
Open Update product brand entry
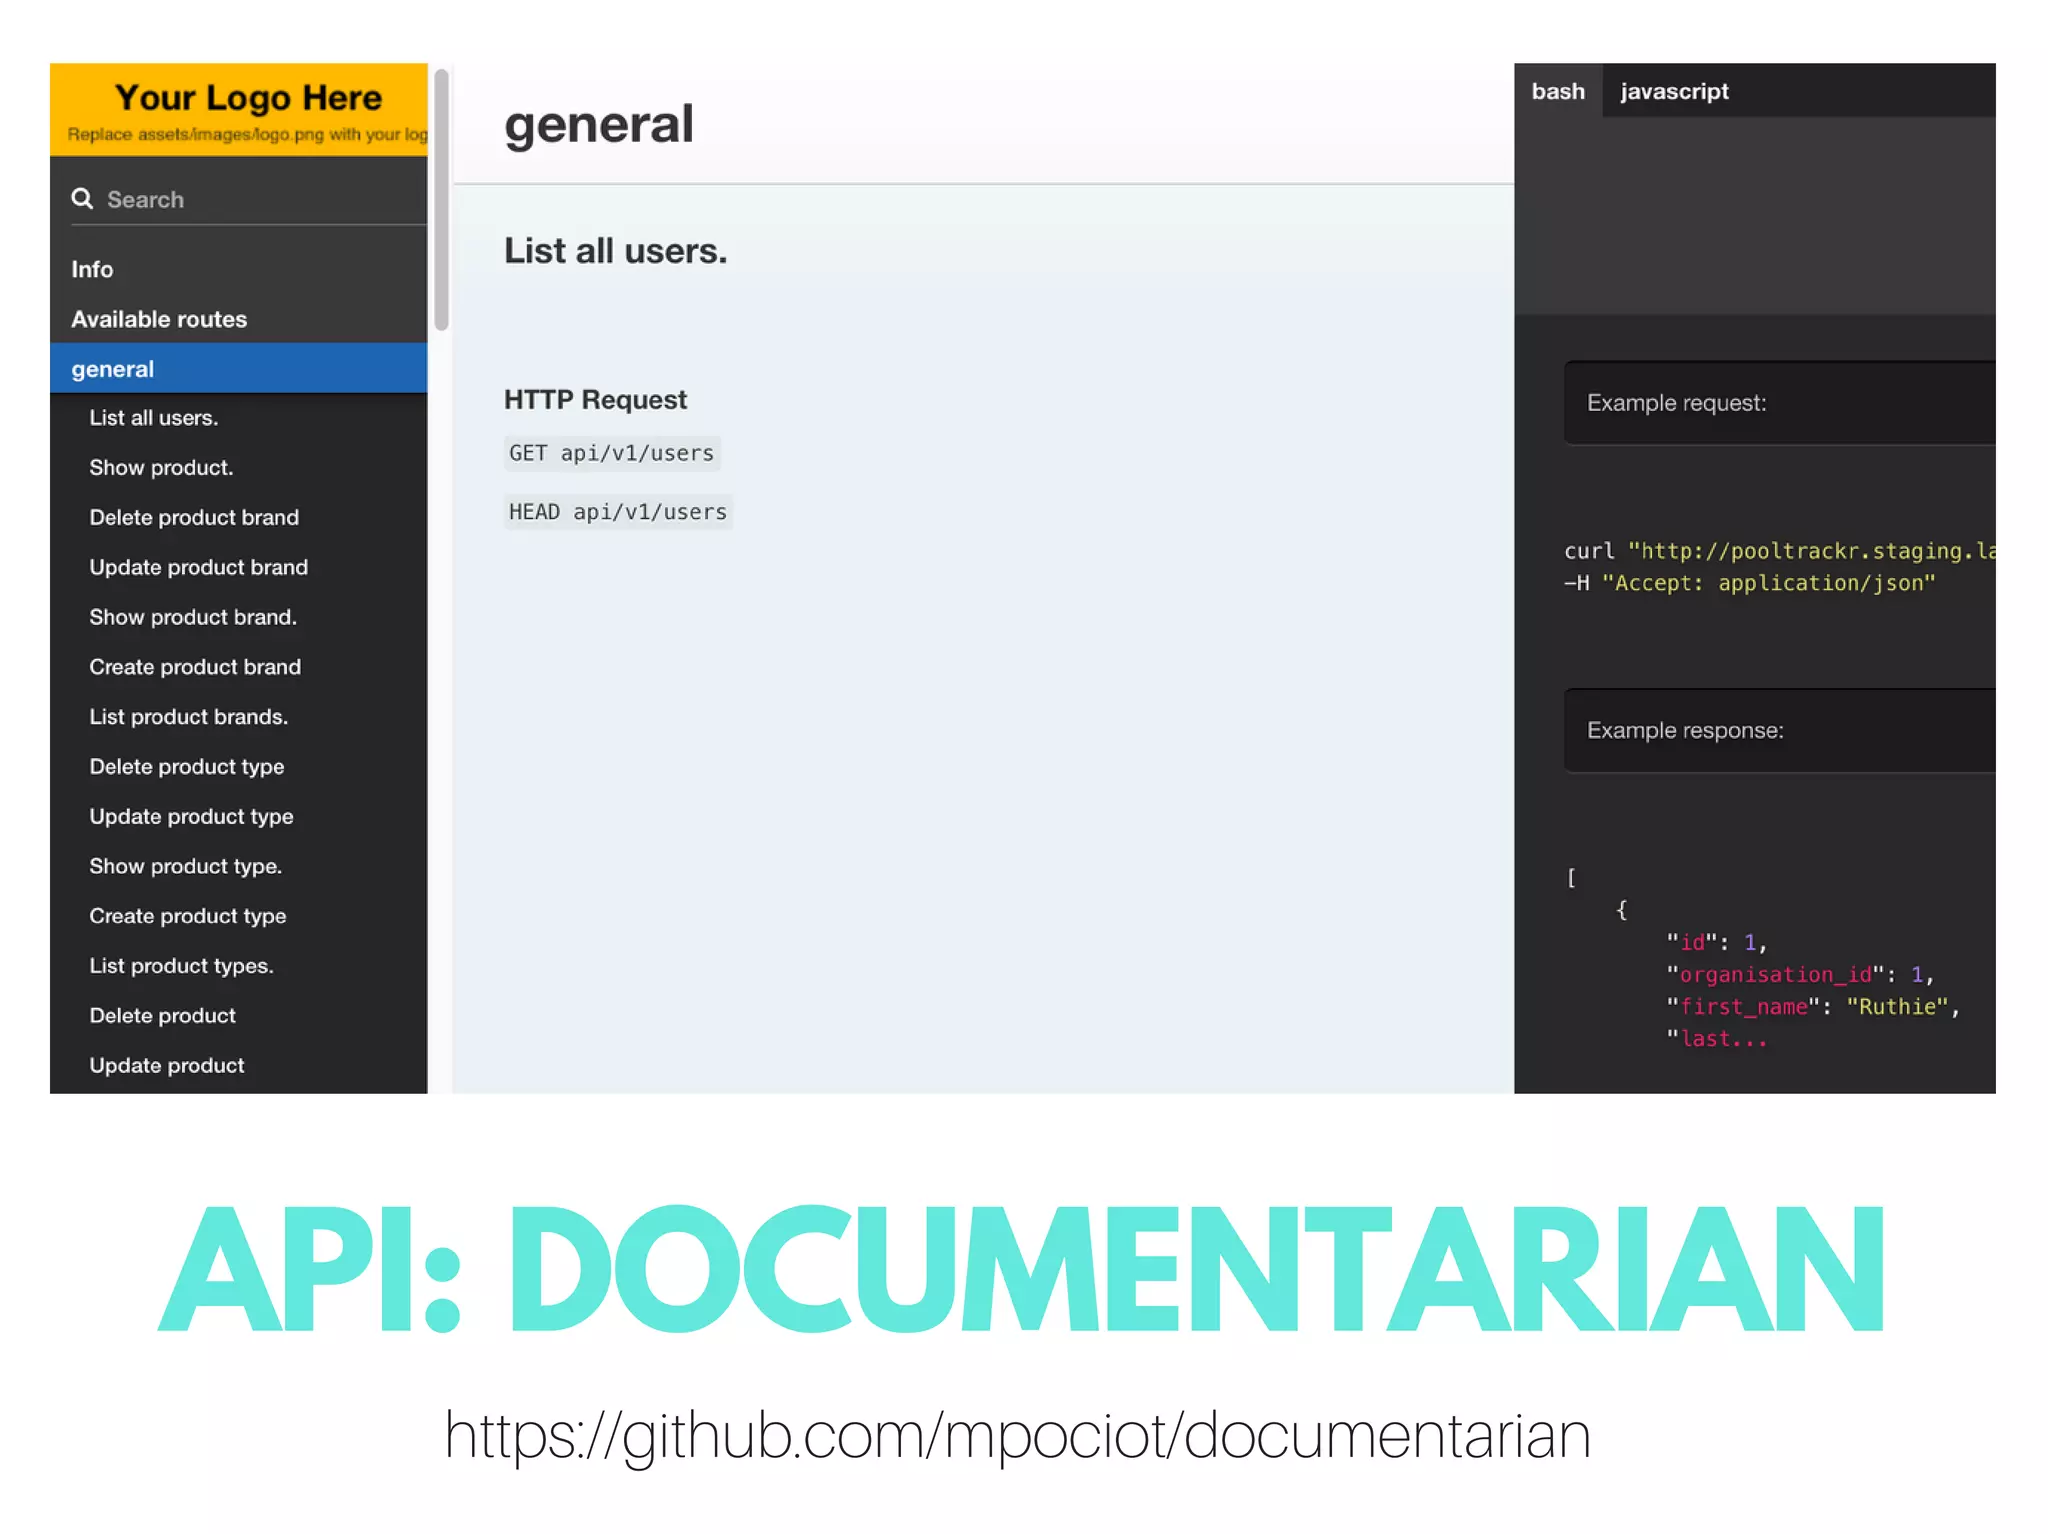[x=199, y=567]
